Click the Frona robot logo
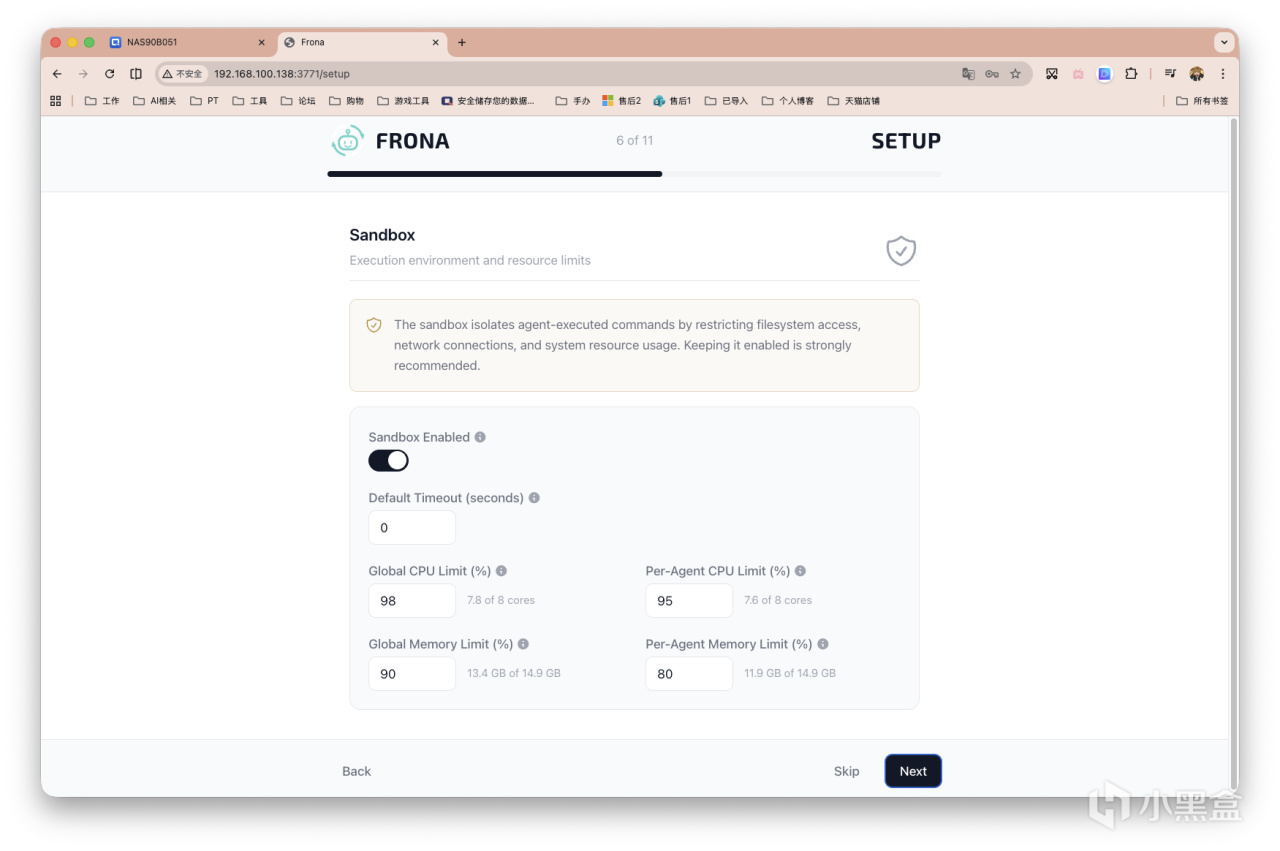Image resolution: width=1280 pixels, height=851 pixels. (x=347, y=141)
